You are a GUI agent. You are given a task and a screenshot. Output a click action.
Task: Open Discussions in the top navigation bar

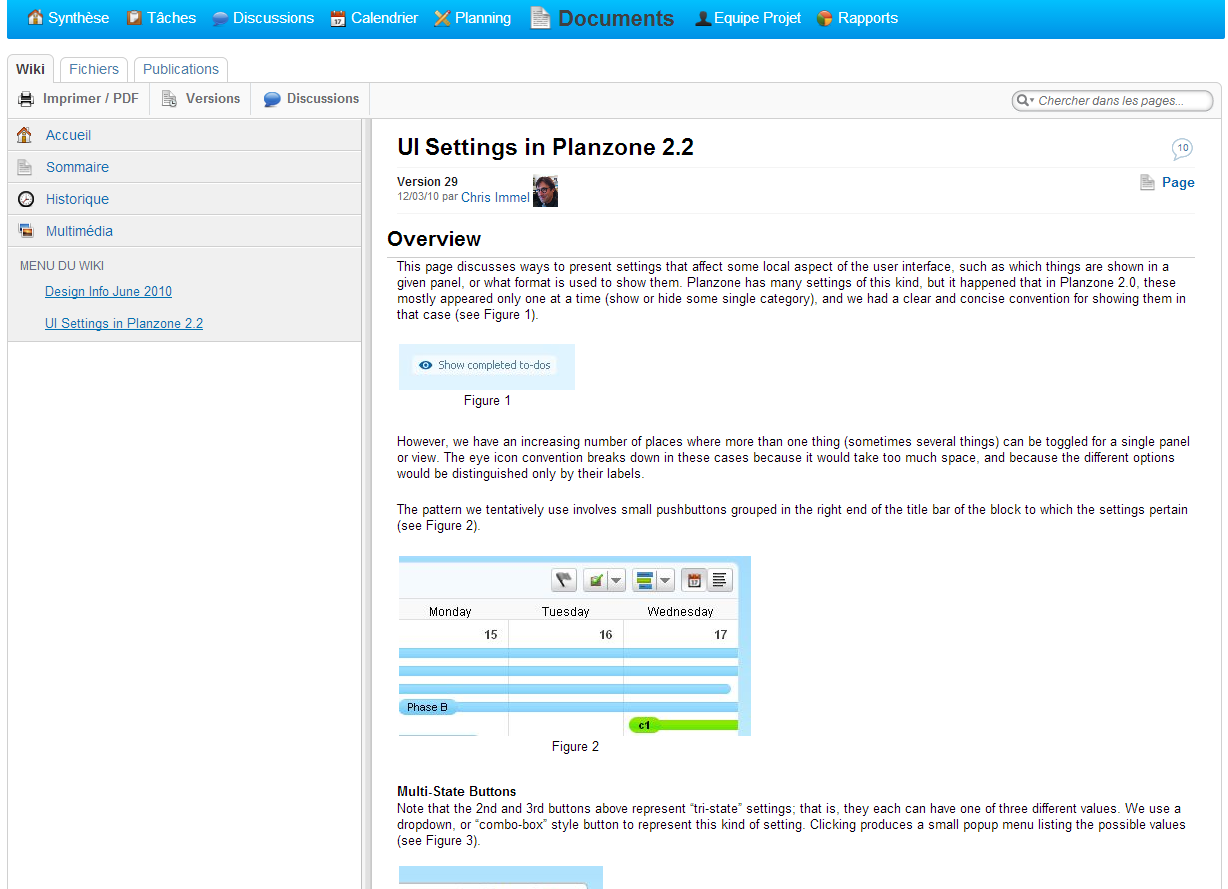point(263,18)
